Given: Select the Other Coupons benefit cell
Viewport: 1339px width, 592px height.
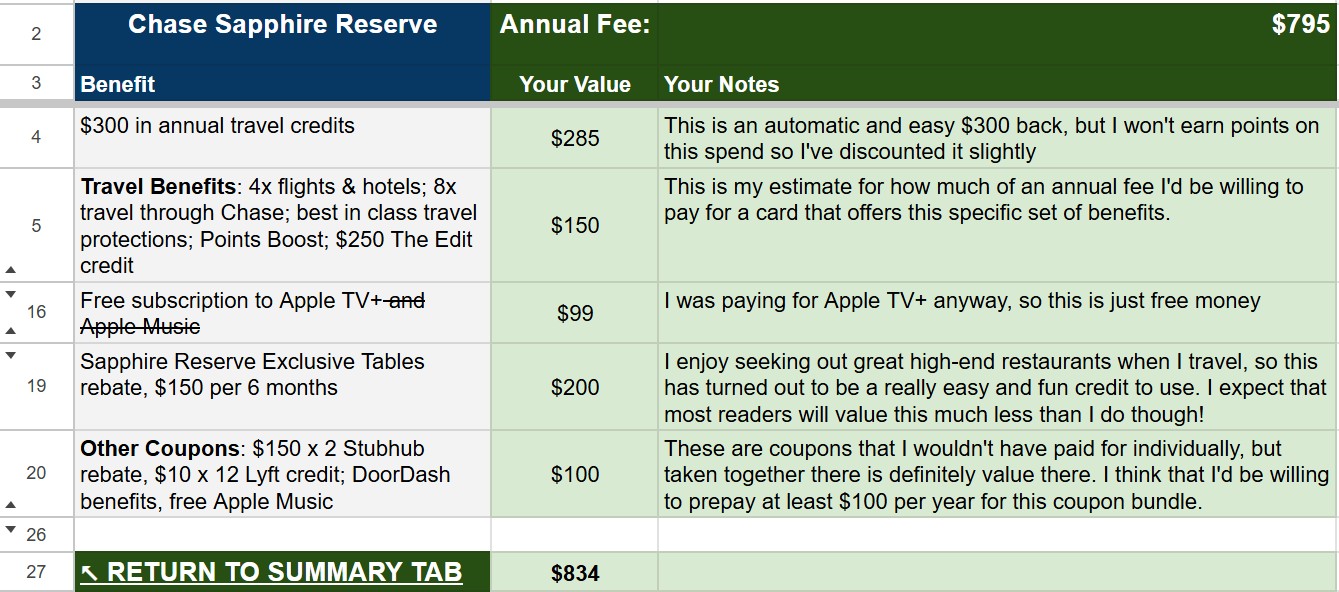Looking at the screenshot, I should (282, 474).
